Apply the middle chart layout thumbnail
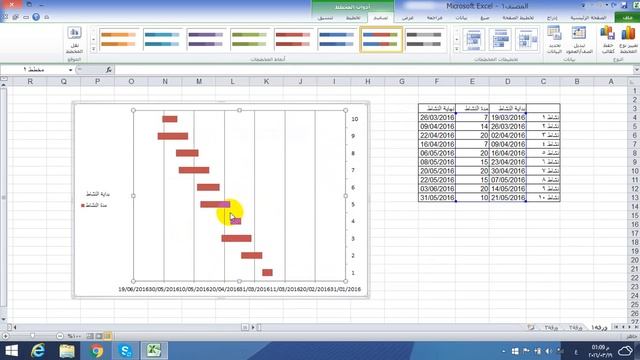Image resolution: width=640 pixels, height=360 pixels. pos(500,40)
